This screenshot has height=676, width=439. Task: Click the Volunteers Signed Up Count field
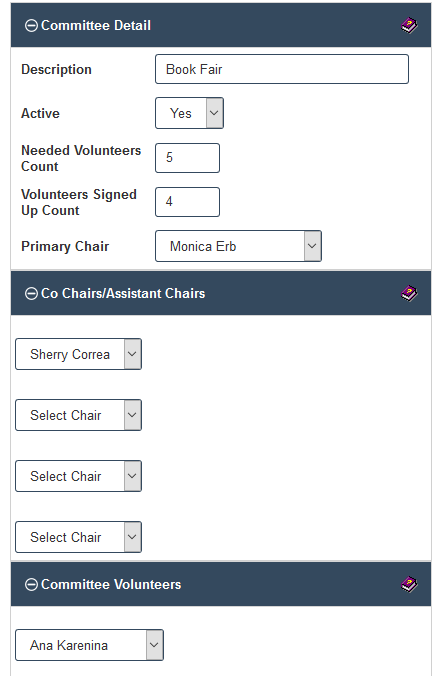[x=188, y=202]
